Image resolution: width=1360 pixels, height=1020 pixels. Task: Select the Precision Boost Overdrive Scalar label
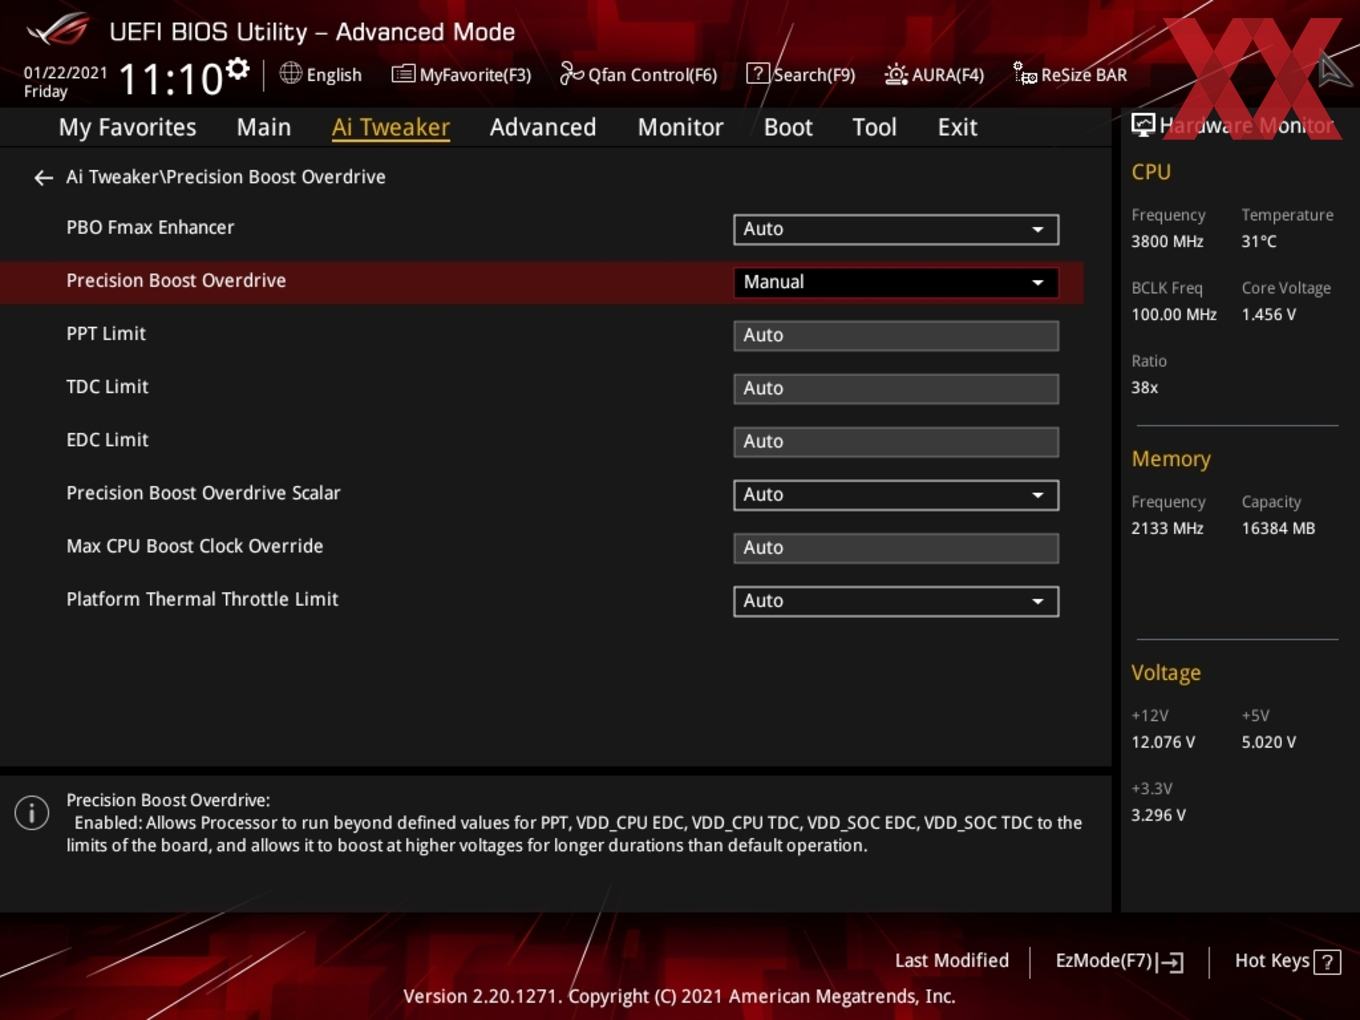click(x=203, y=493)
